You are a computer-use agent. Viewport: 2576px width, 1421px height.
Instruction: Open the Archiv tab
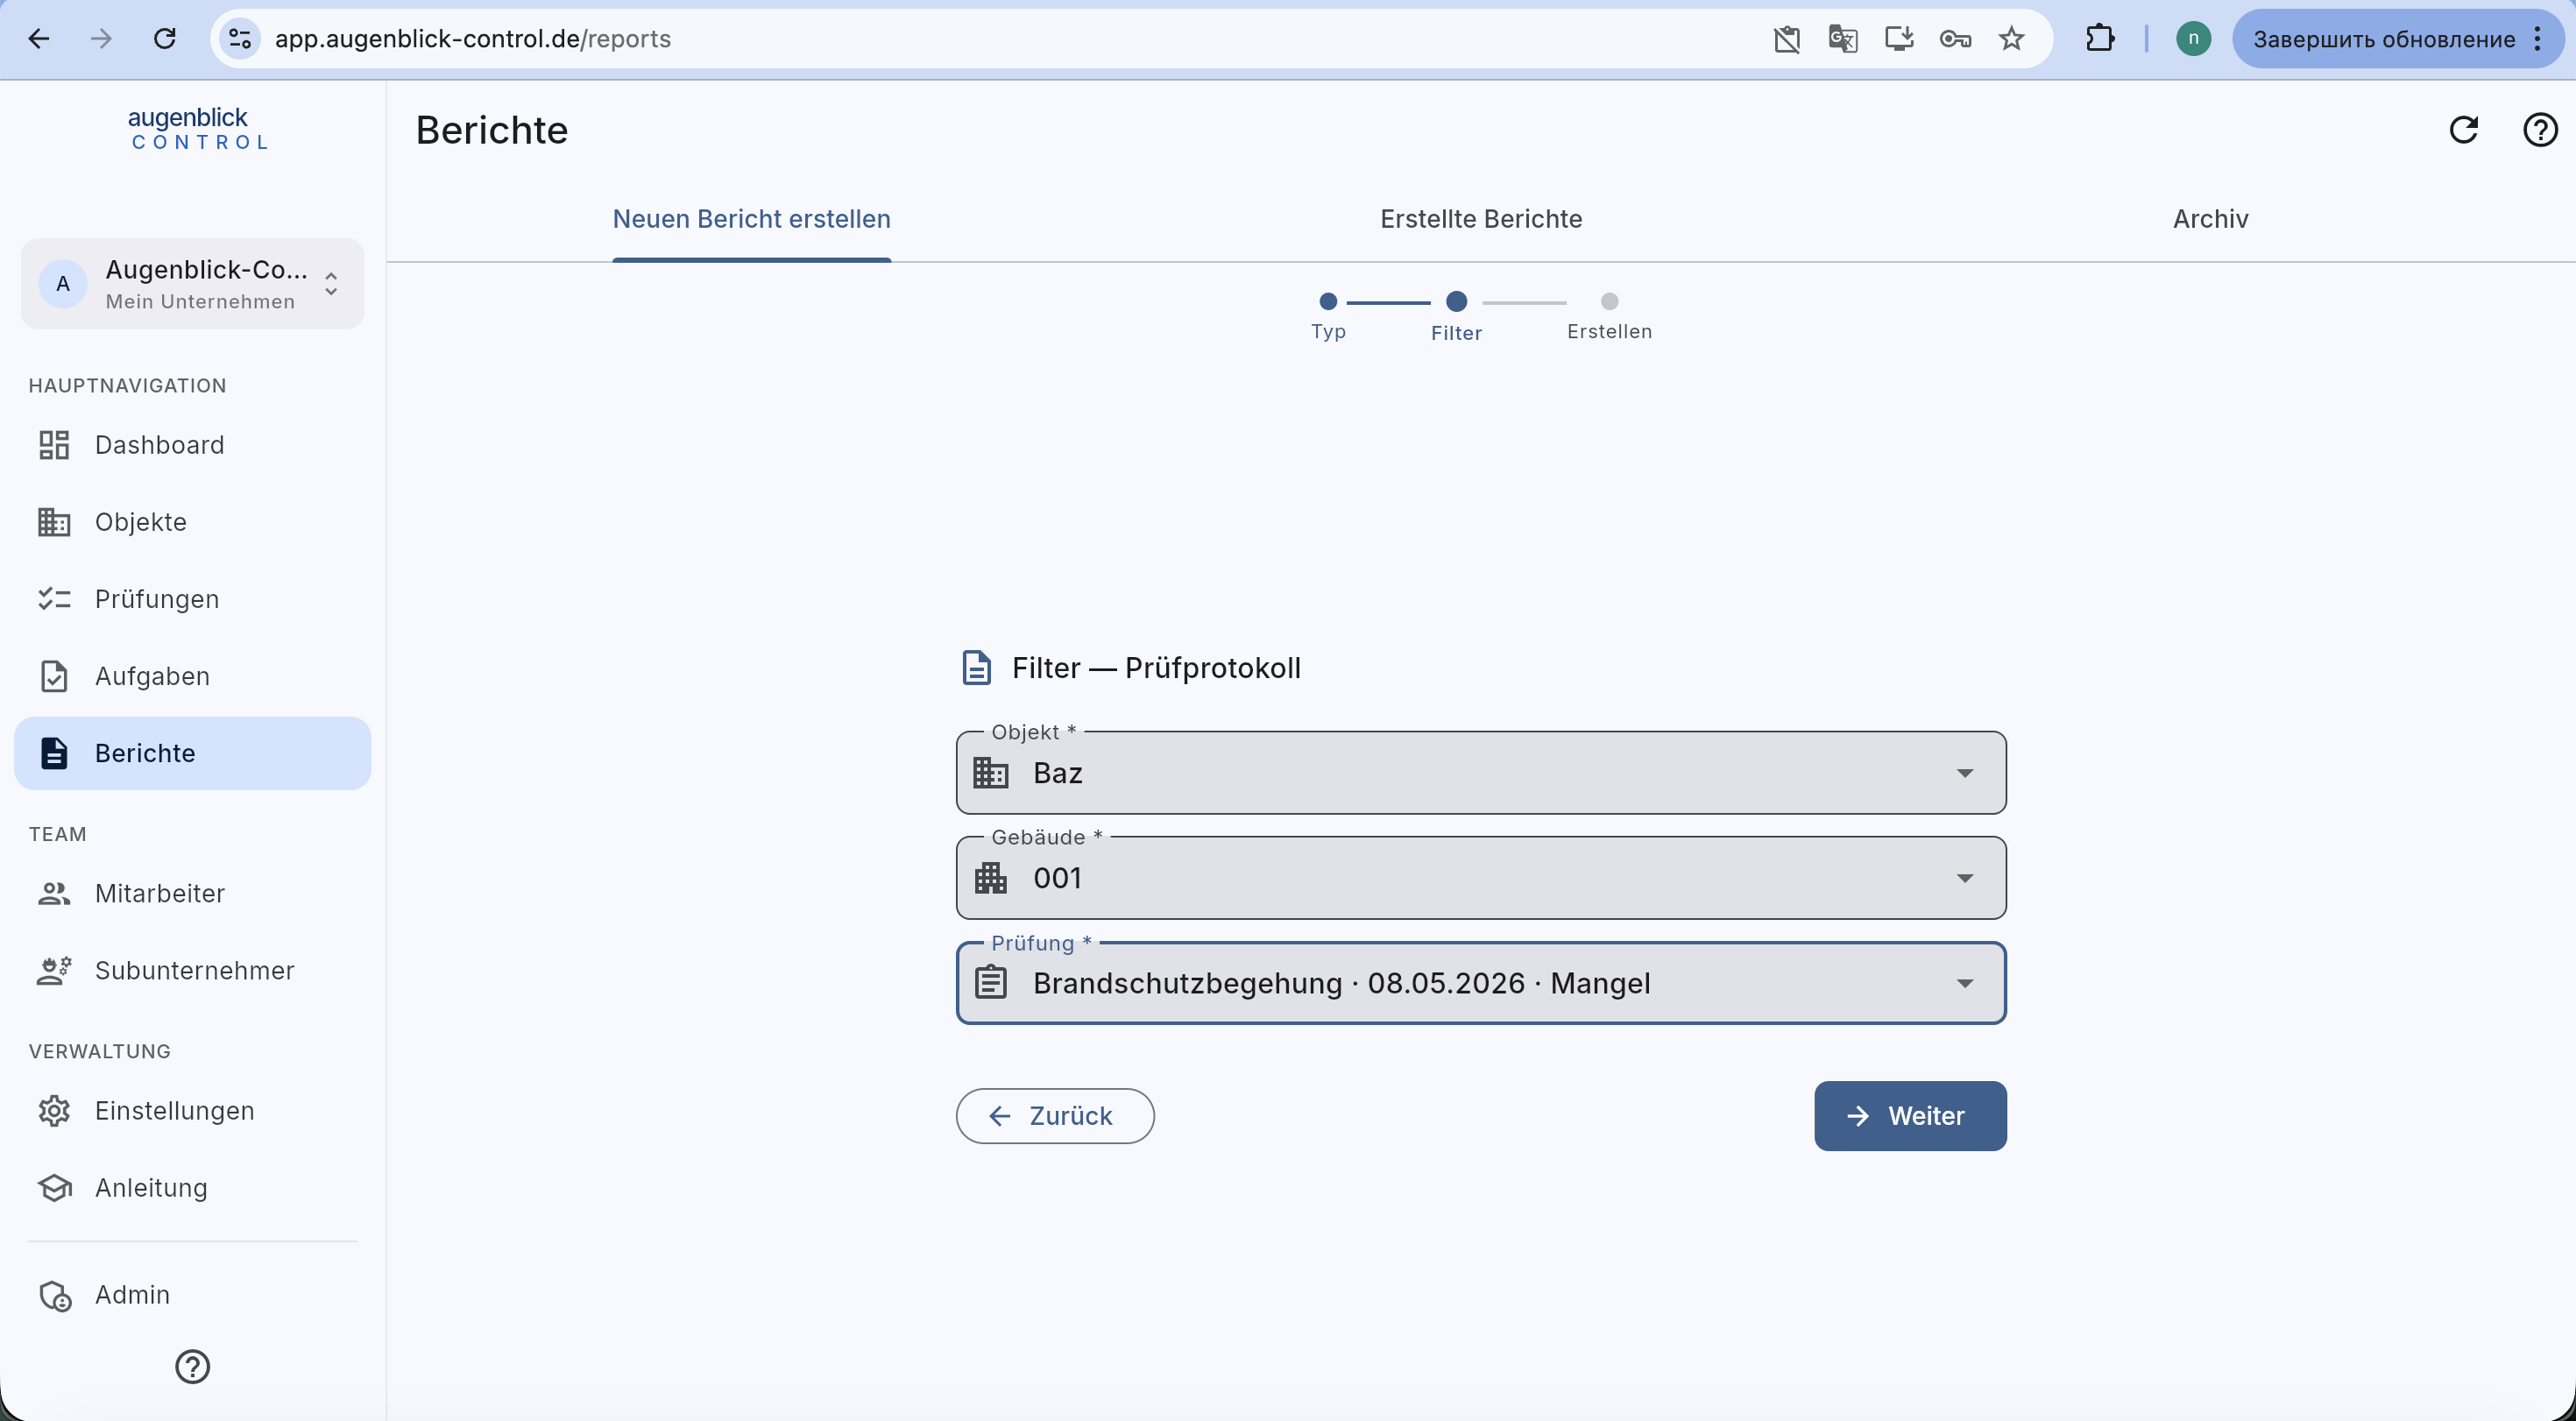2210,219
